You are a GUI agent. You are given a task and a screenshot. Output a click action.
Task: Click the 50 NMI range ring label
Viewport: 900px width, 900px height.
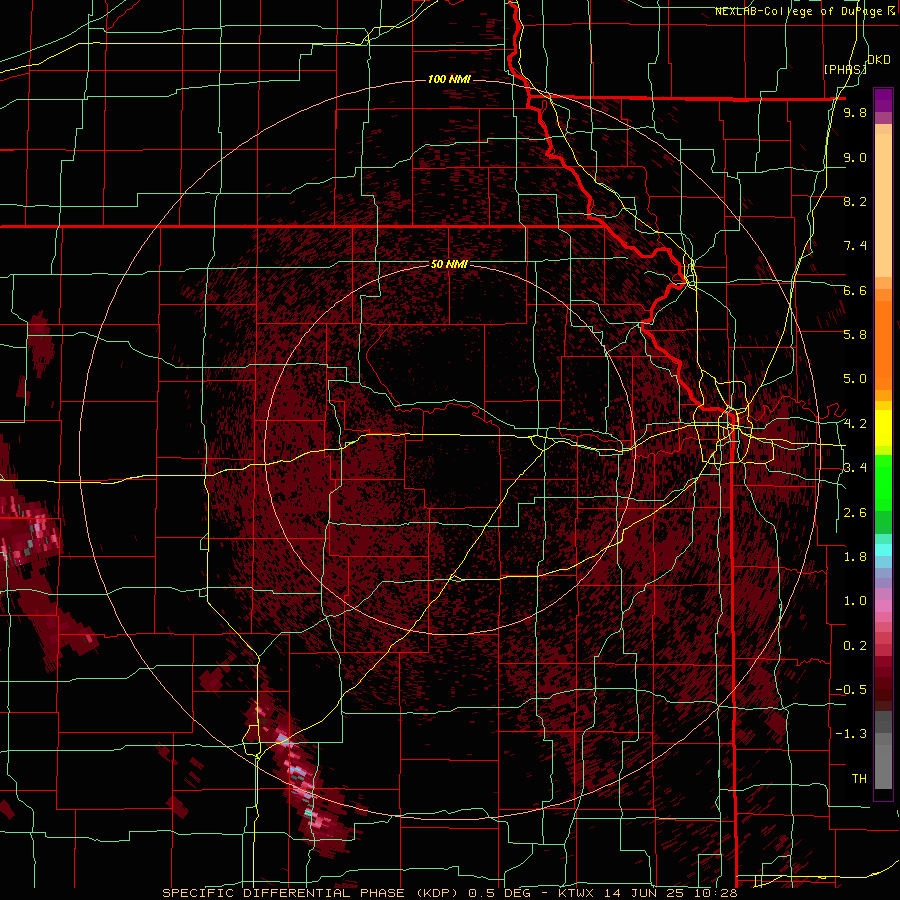[449, 264]
